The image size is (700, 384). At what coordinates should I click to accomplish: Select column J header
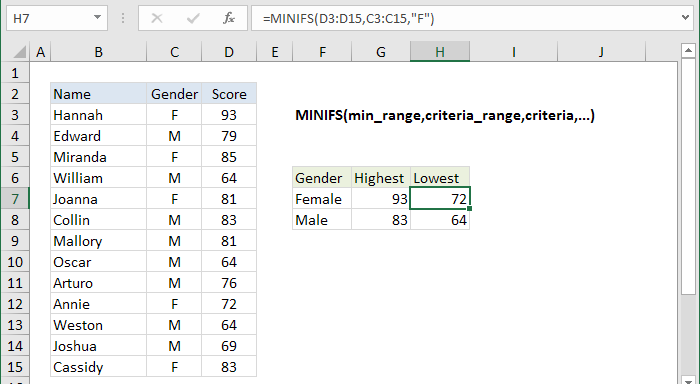(x=601, y=52)
